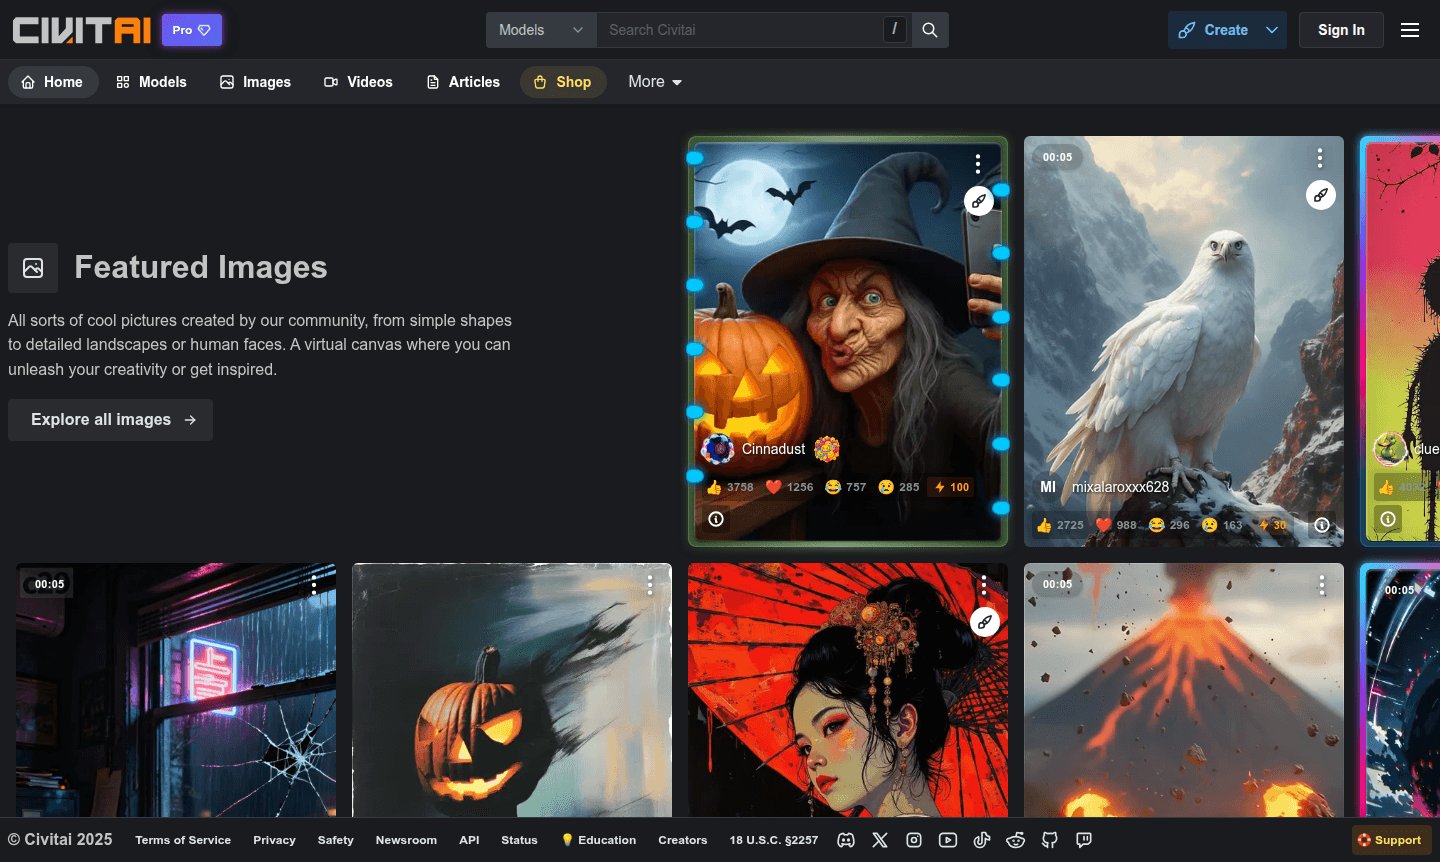React with the laughing emoji on the witch image
The height and width of the screenshot is (862, 1440).
(x=832, y=487)
